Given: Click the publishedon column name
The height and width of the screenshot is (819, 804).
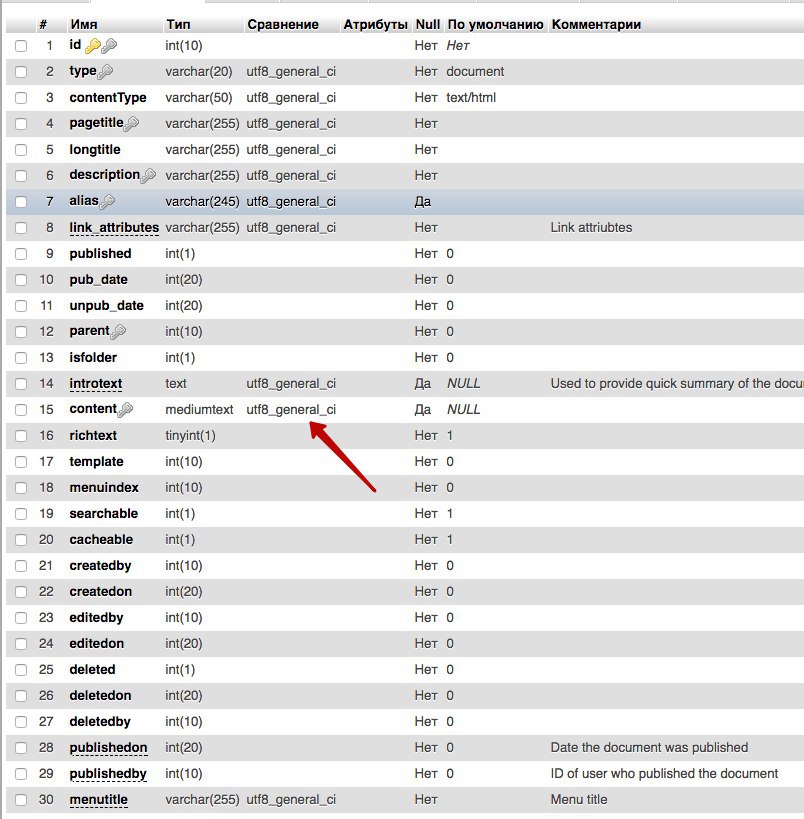Looking at the screenshot, I should click(108, 747).
